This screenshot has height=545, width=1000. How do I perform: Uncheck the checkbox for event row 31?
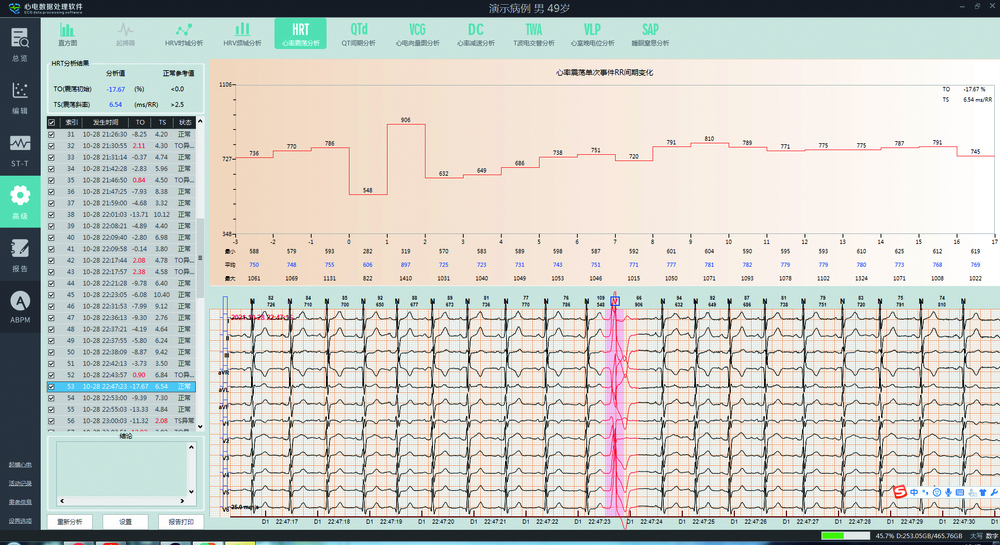tap(52, 134)
